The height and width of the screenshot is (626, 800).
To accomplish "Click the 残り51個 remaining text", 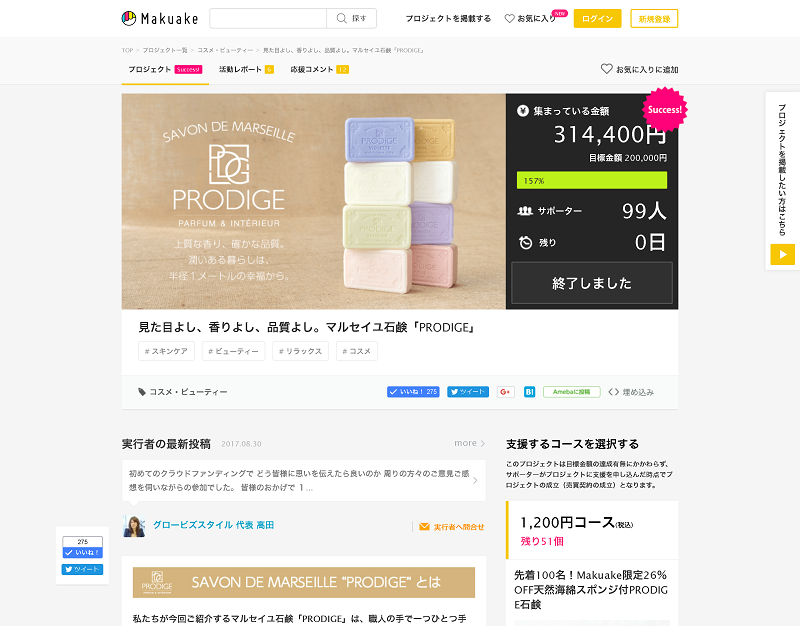I will point(542,541).
